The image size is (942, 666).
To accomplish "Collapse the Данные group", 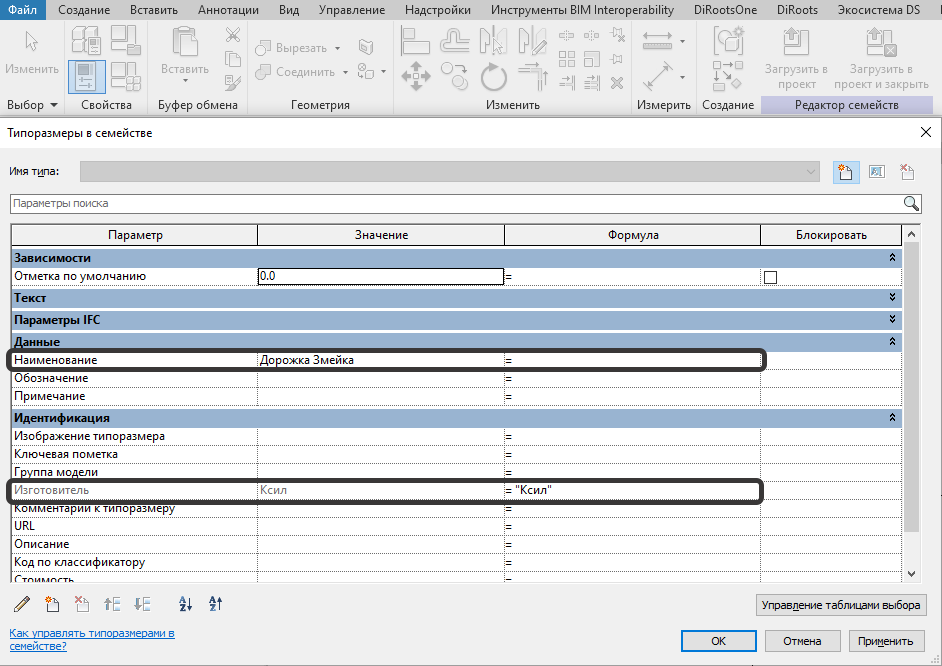I will [x=892, y=341].
